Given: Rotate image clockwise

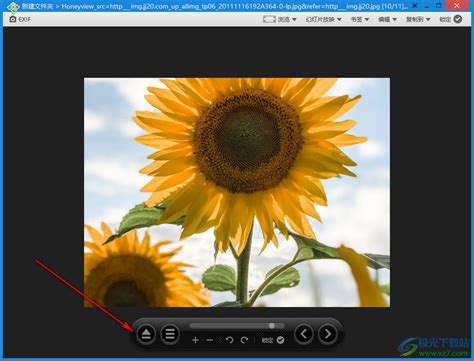Looking at the screenshot, I should tap(244, 340).
